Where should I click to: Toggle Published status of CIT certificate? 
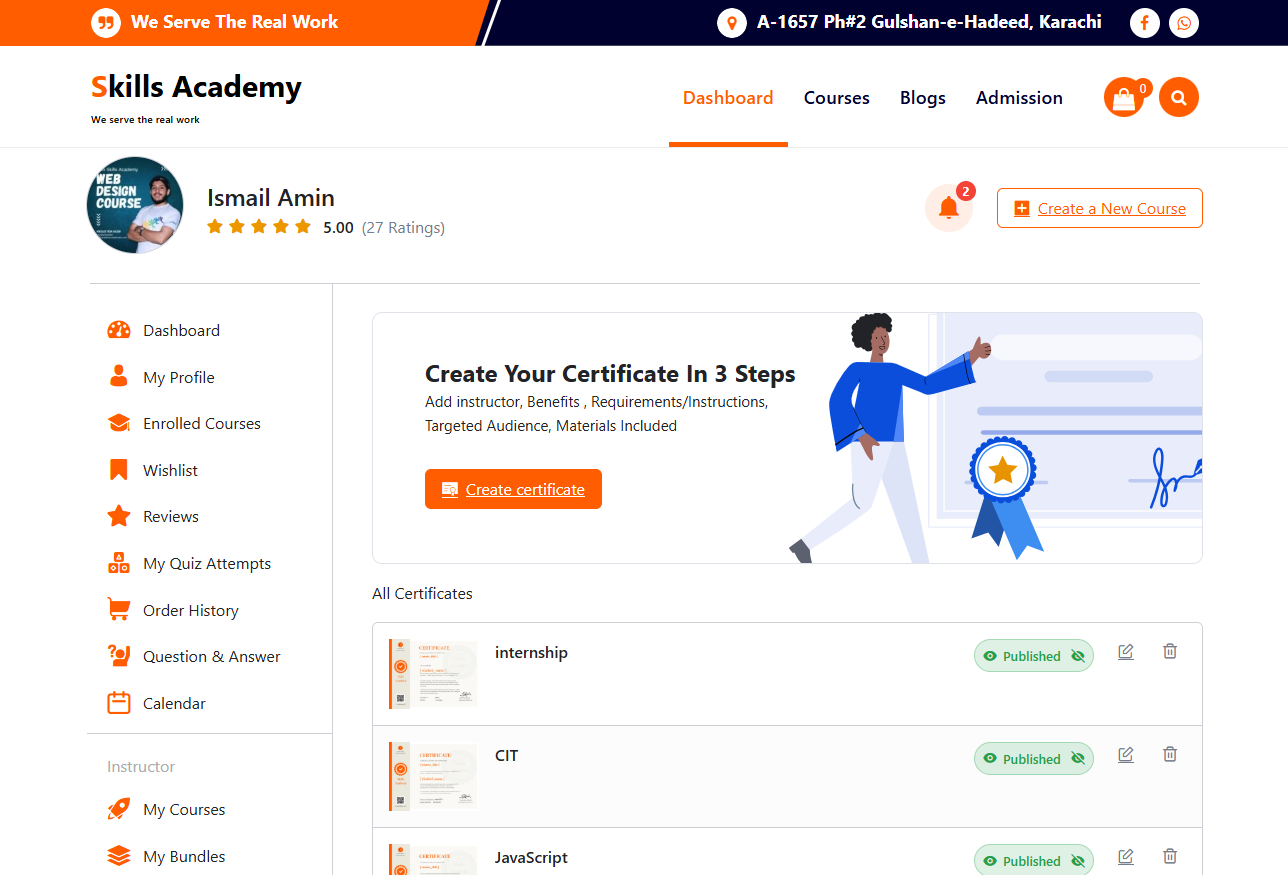(x=1034, y=759)
